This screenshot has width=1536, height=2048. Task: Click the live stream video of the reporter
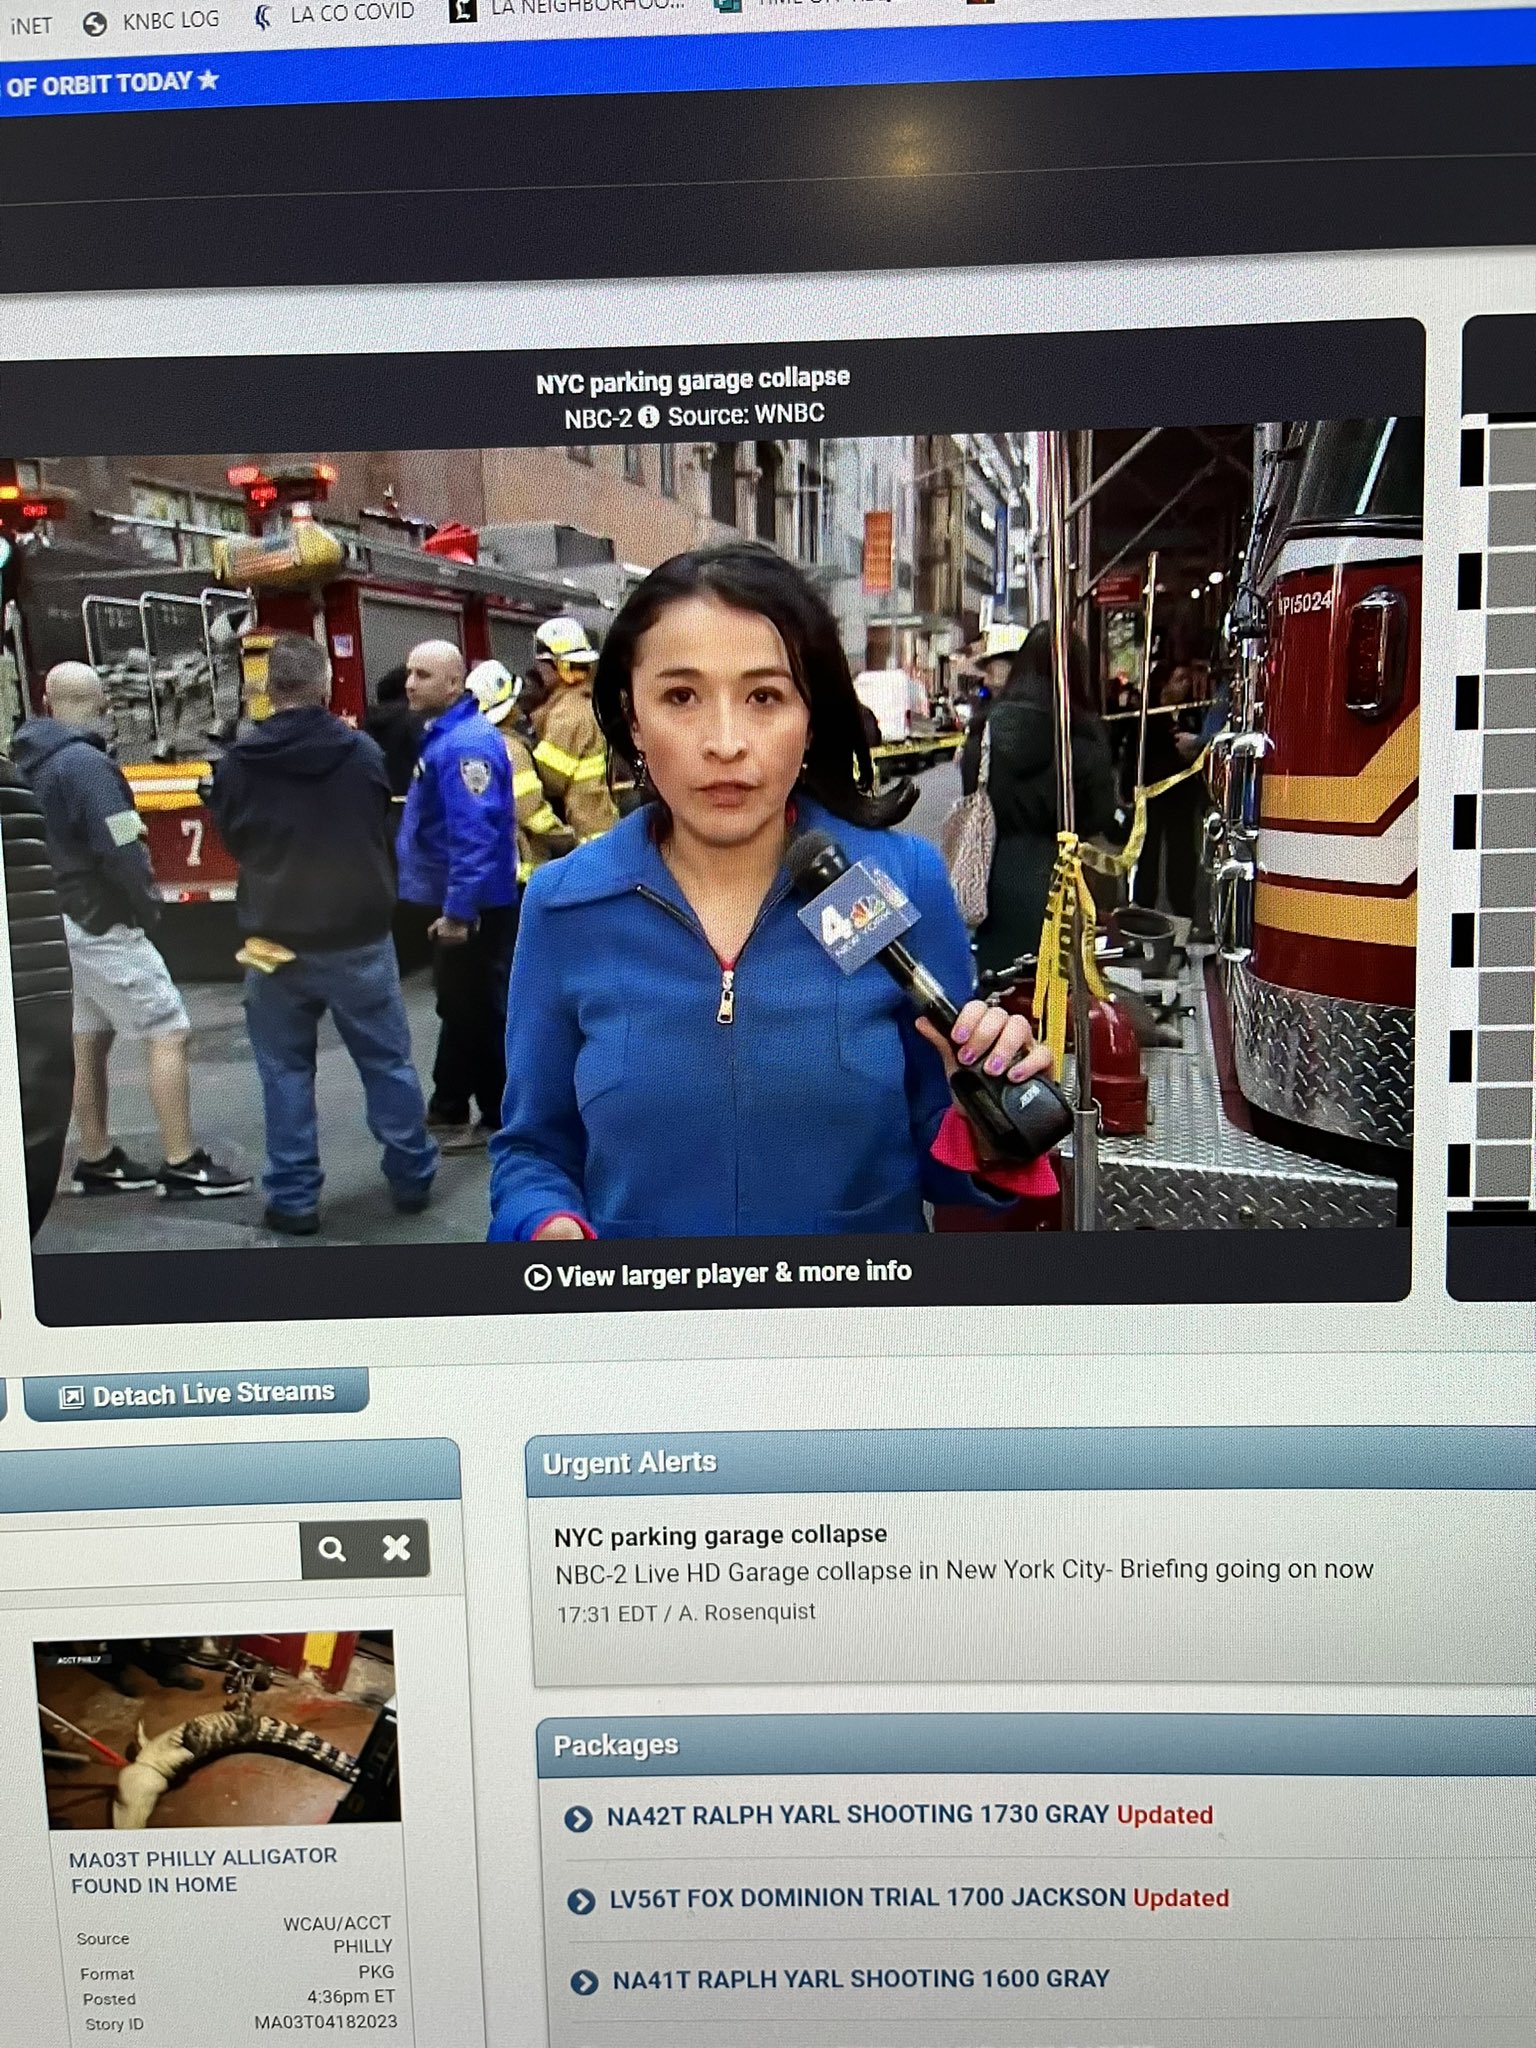click(720, 835)
